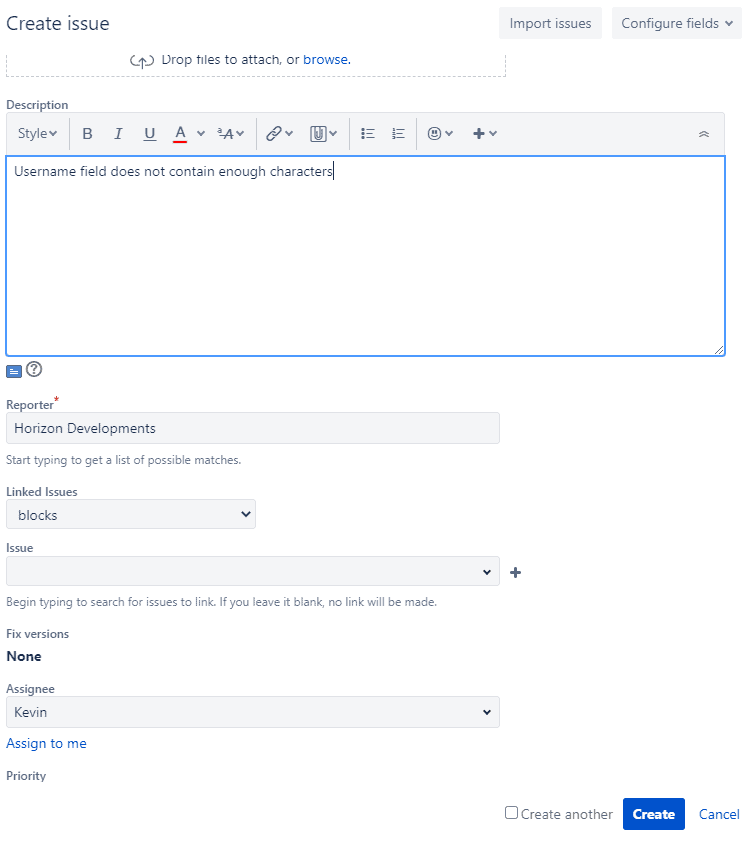Screen dimensions: 756x843
Task: Enable the Create another checkbox
Action: tap(511, 814)
